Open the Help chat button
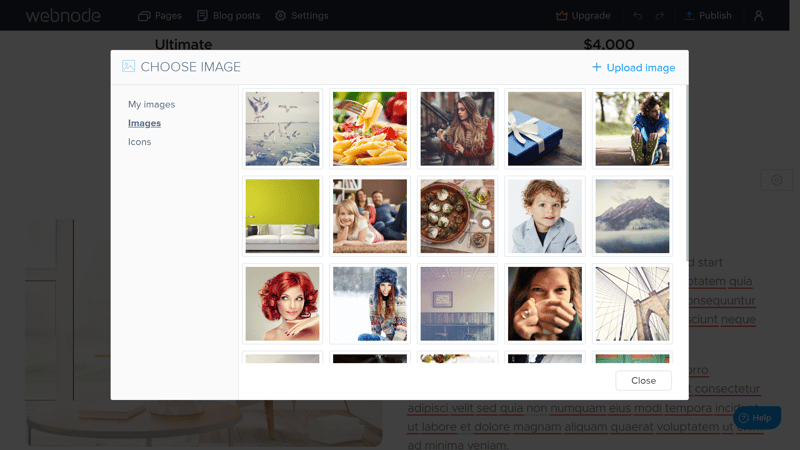This screenshot has width=800, height=450. pyautogui.click(x=757, y=418)
